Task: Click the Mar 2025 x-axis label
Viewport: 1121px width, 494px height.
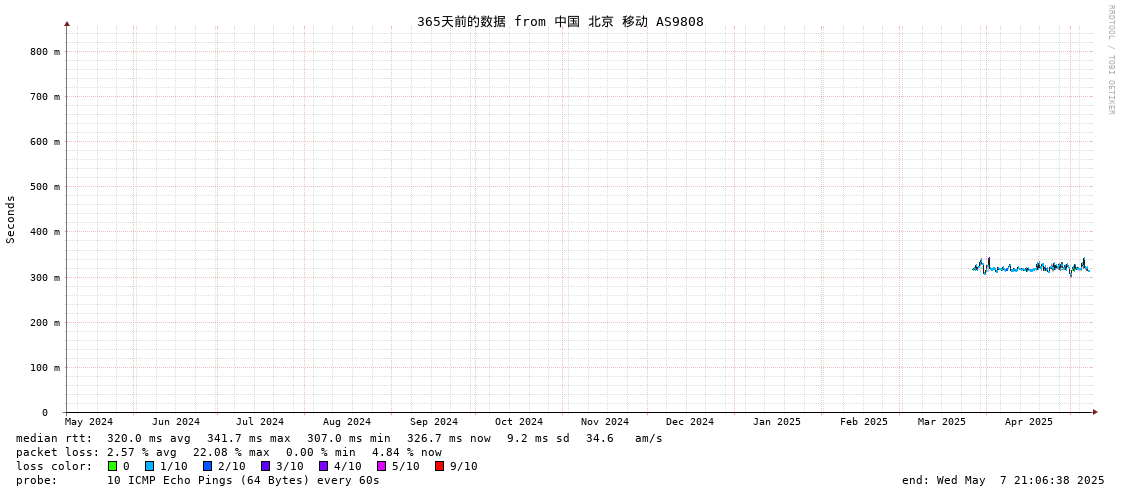Action: [x=942, y=422]
